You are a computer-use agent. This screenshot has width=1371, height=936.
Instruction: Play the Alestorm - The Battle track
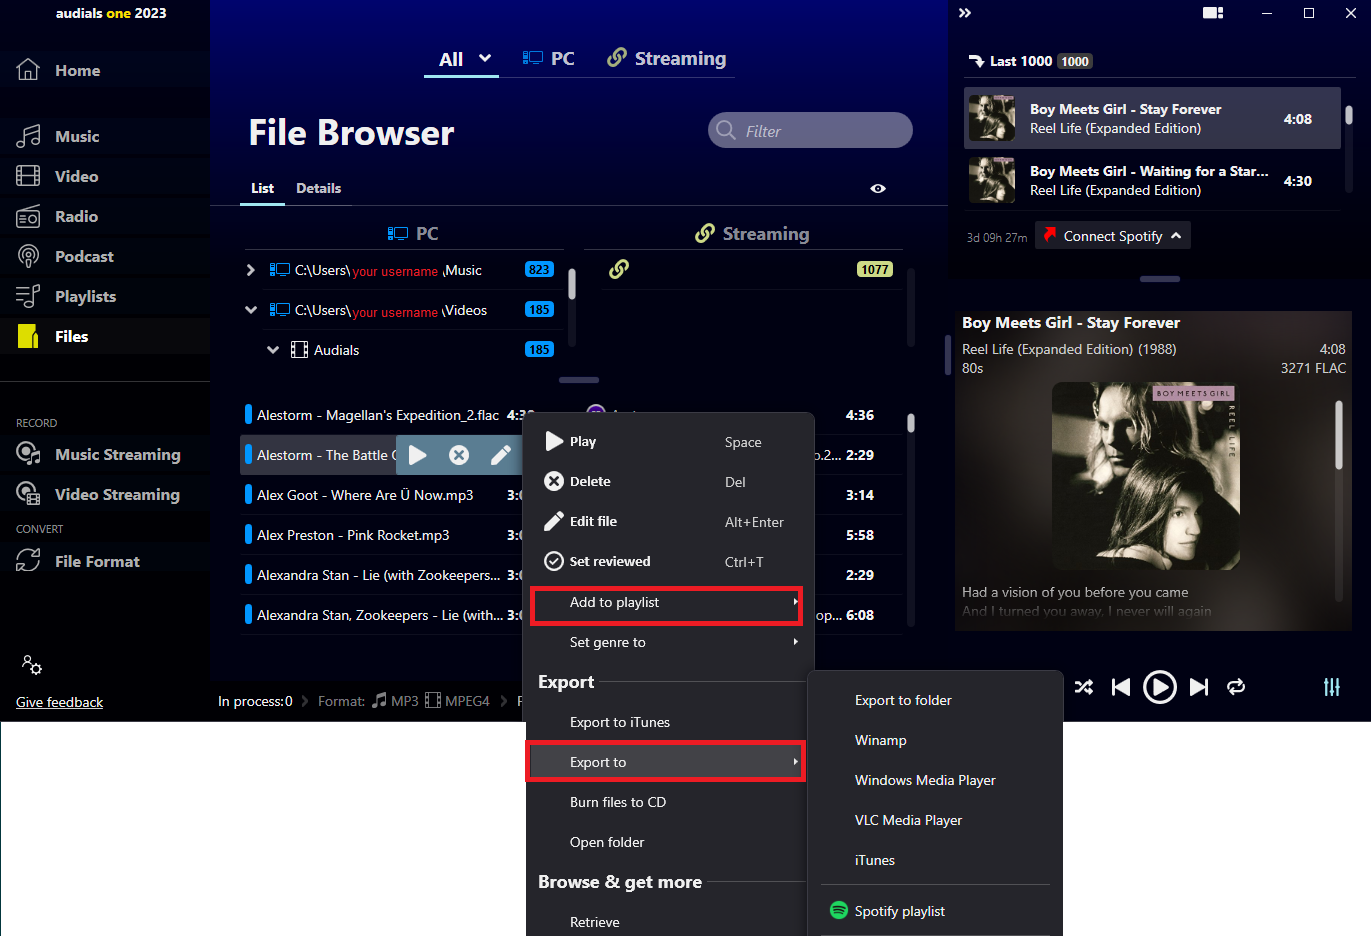point(418,455)
